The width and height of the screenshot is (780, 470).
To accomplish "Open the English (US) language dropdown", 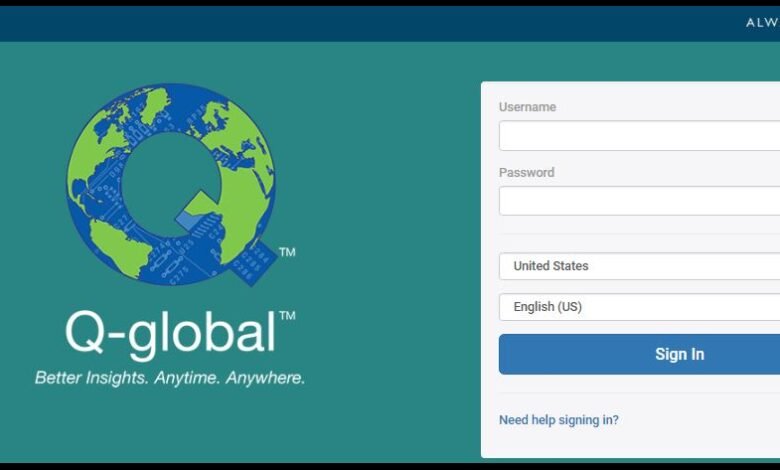I will coord(640,307).
